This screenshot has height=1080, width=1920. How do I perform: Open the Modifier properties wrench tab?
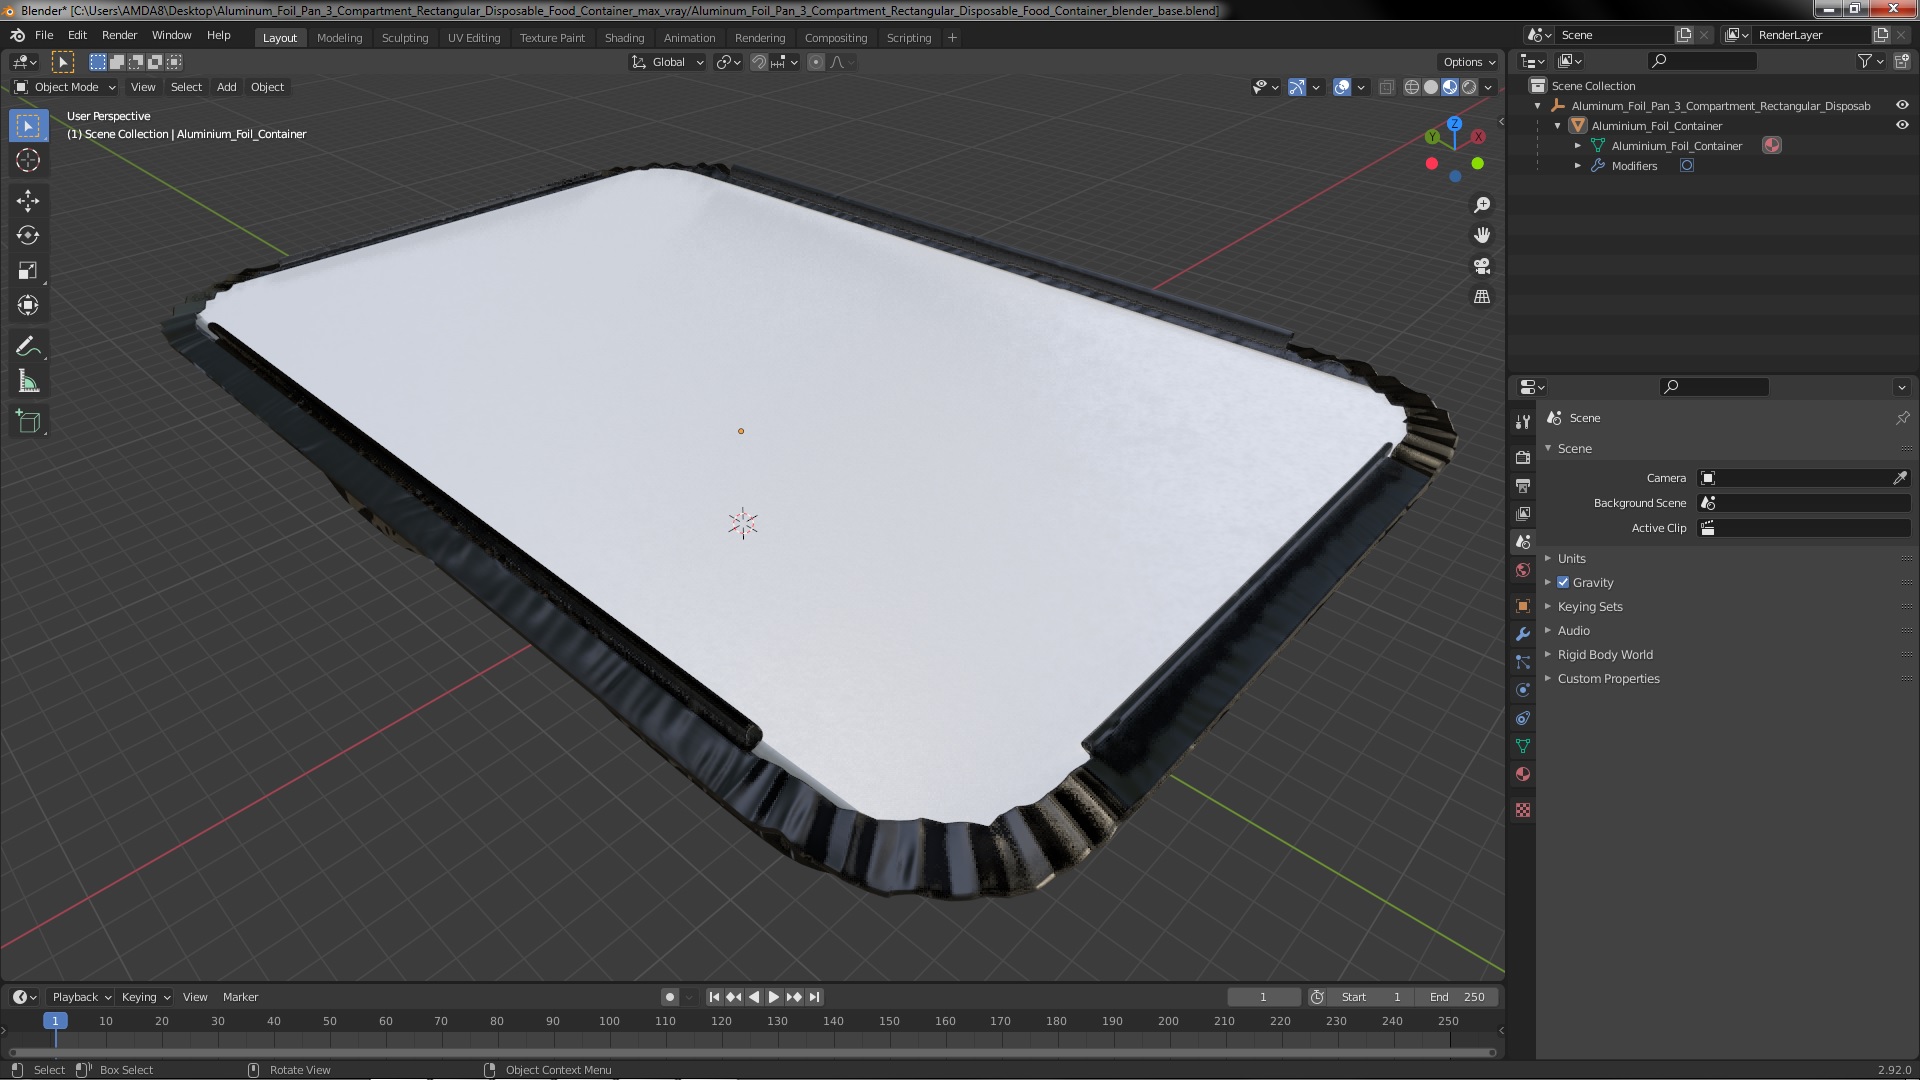point(1523,634)
